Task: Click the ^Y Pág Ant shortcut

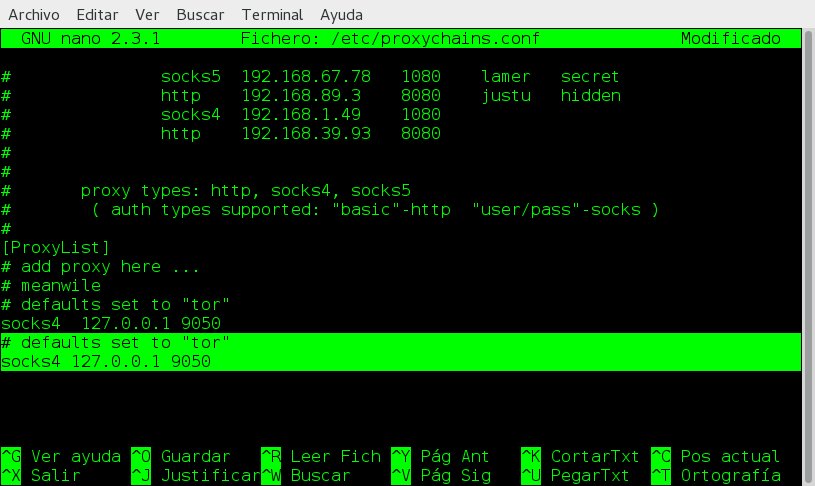Action: (440, 456)
